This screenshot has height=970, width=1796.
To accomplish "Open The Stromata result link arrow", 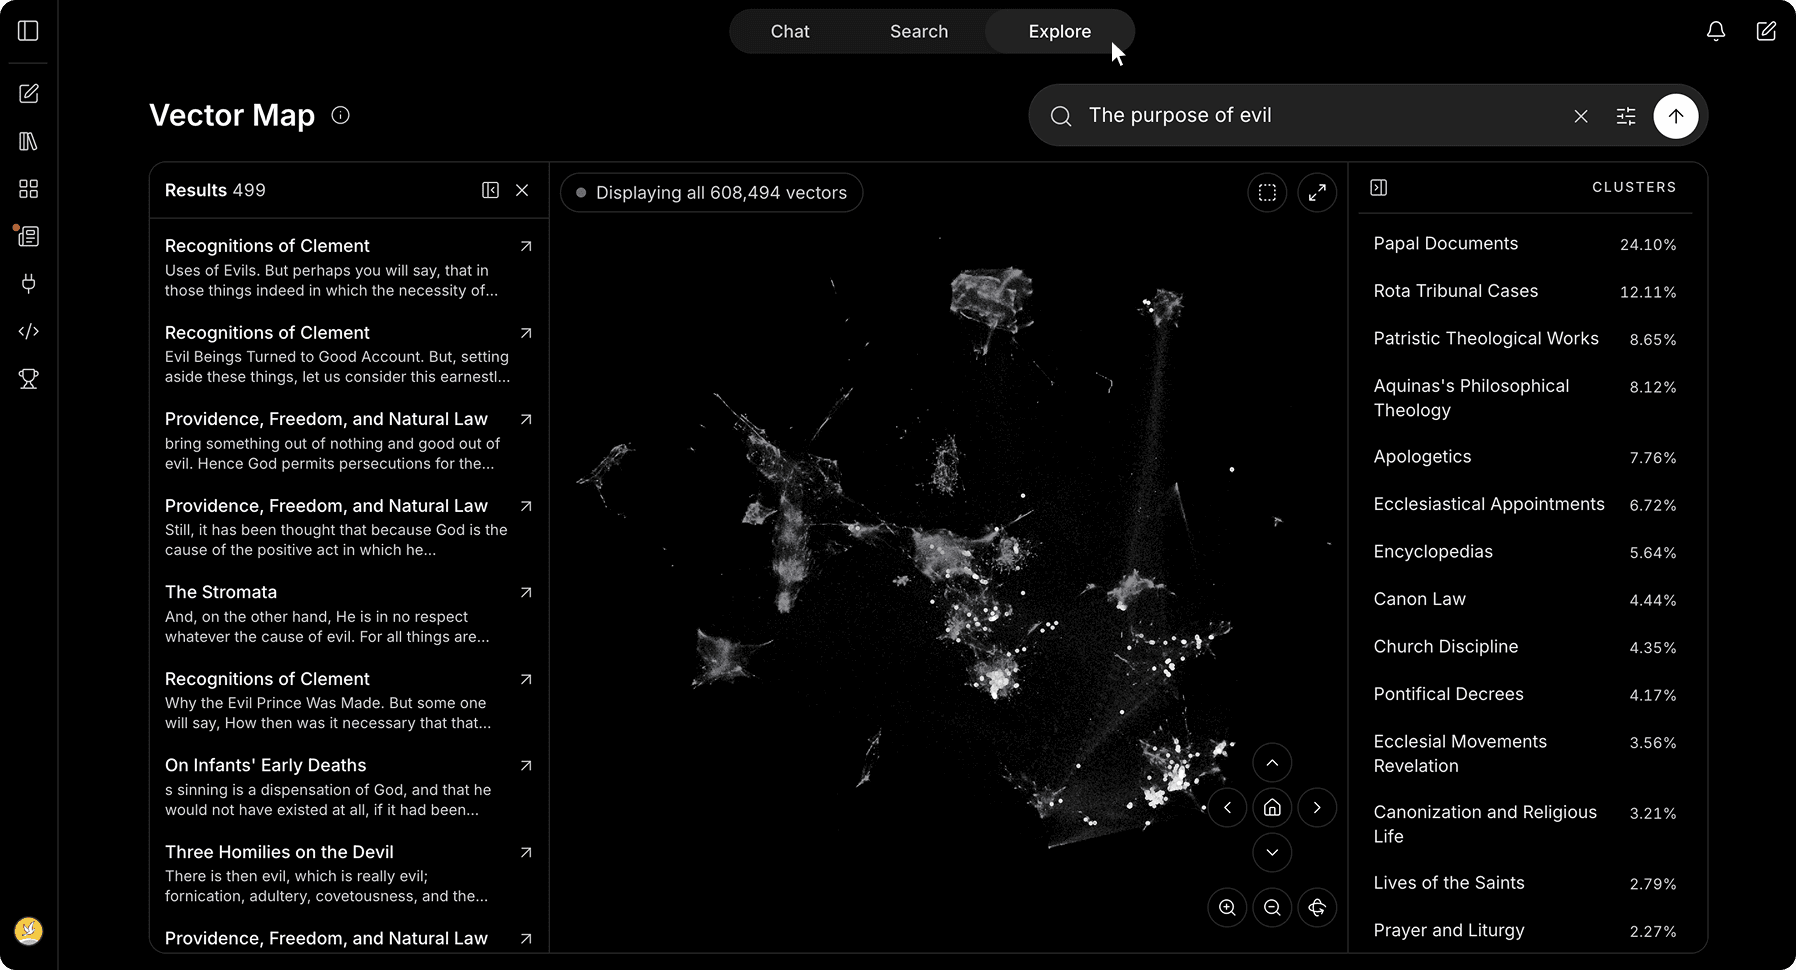I will tap(526, 593).
